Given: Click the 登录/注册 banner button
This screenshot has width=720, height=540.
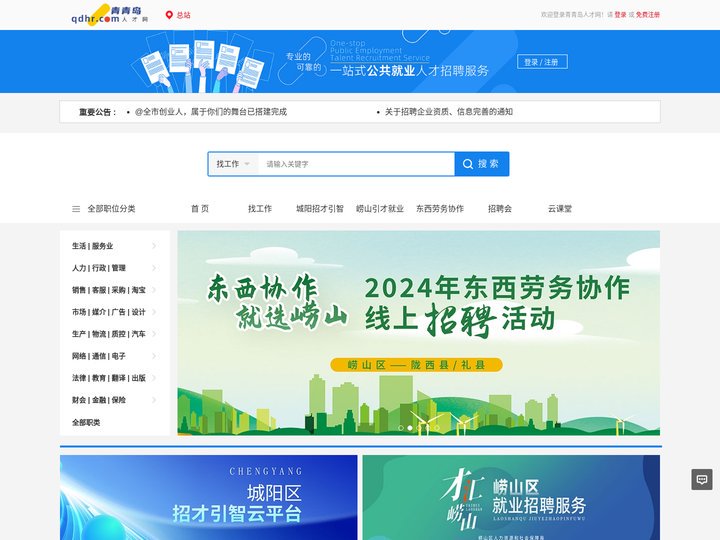Looking at the screenshot, I should (x=542, y=62).
